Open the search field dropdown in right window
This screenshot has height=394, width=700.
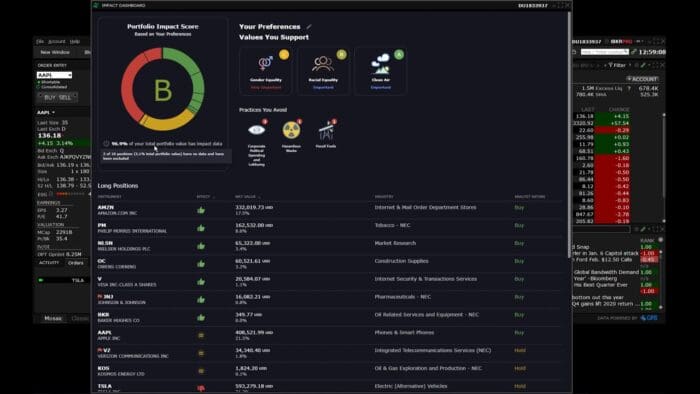(626, 52)
